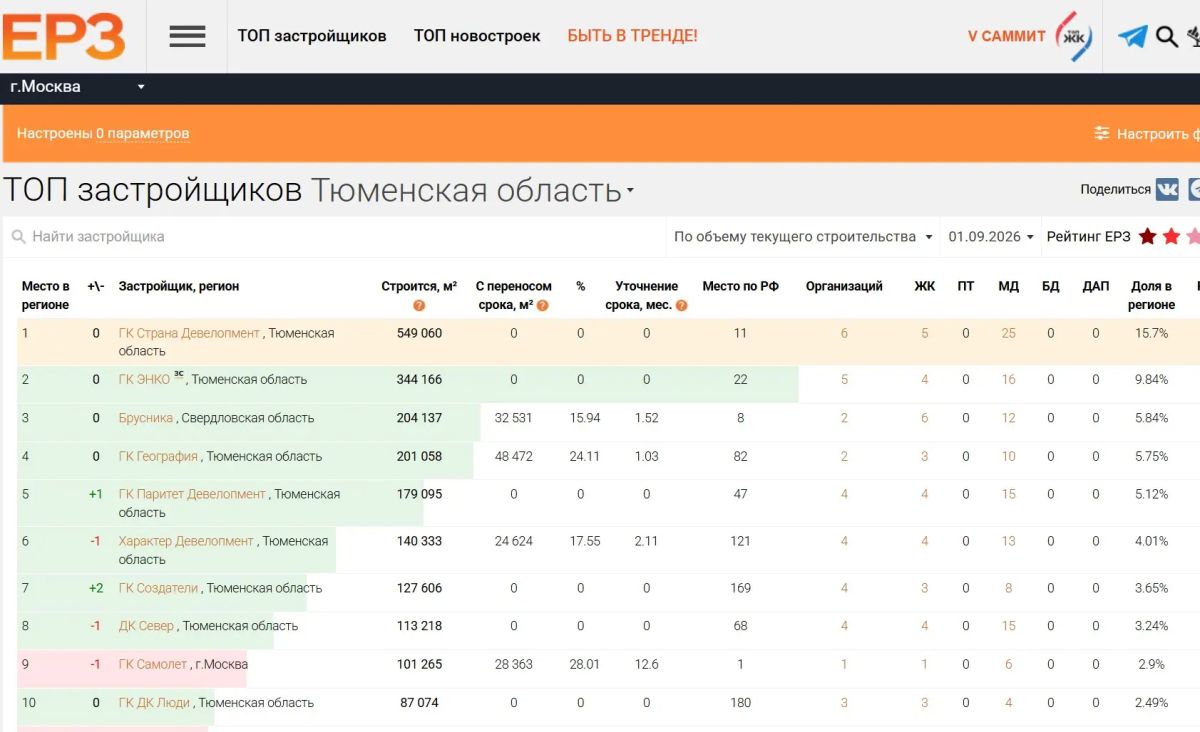The height and width of the screenshot is (732, 1200).
Task: Open ТОП новостроек menu item
Action: tap(477, 36)
